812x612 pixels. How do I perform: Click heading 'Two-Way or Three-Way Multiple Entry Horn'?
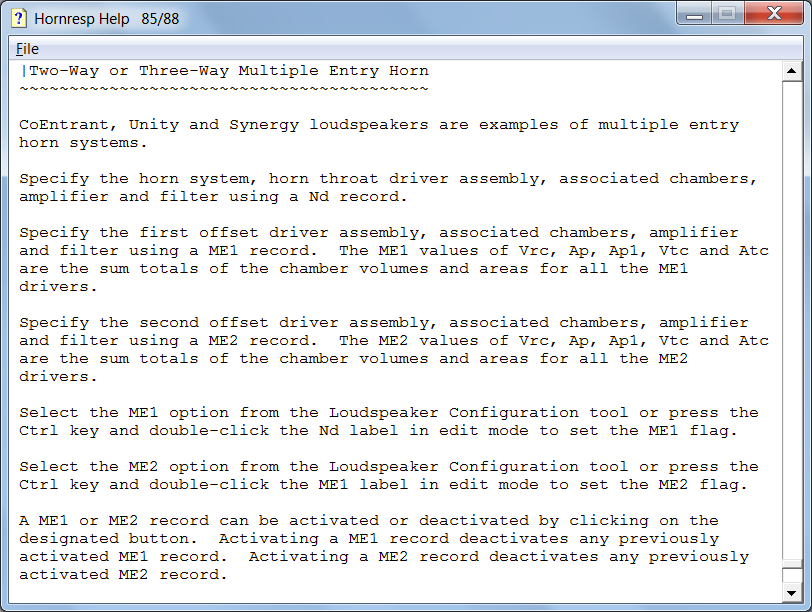[229, 70]
